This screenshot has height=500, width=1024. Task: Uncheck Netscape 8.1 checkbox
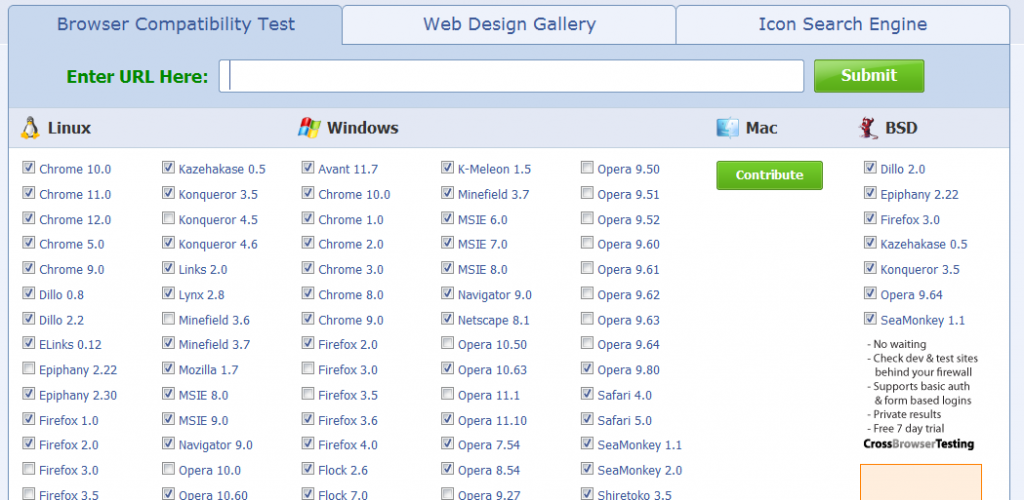point(447,319)
